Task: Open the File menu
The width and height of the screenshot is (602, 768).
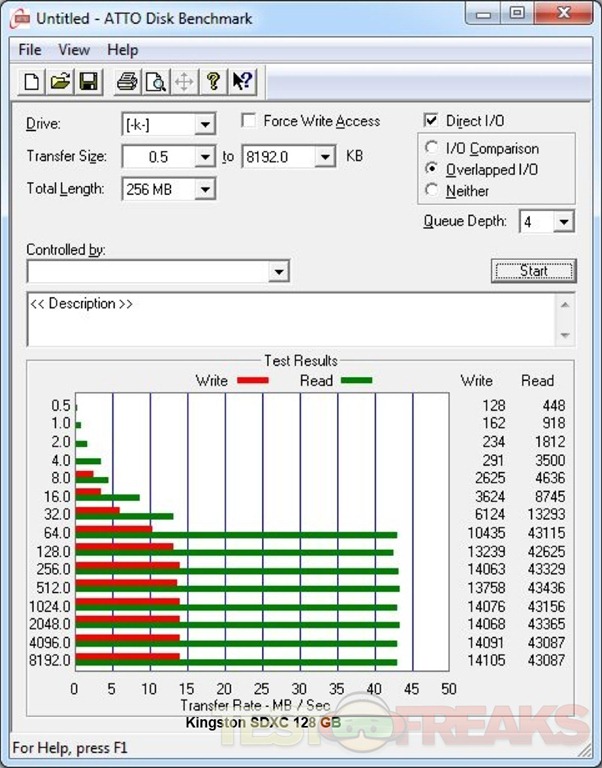Action: [29, 50]
